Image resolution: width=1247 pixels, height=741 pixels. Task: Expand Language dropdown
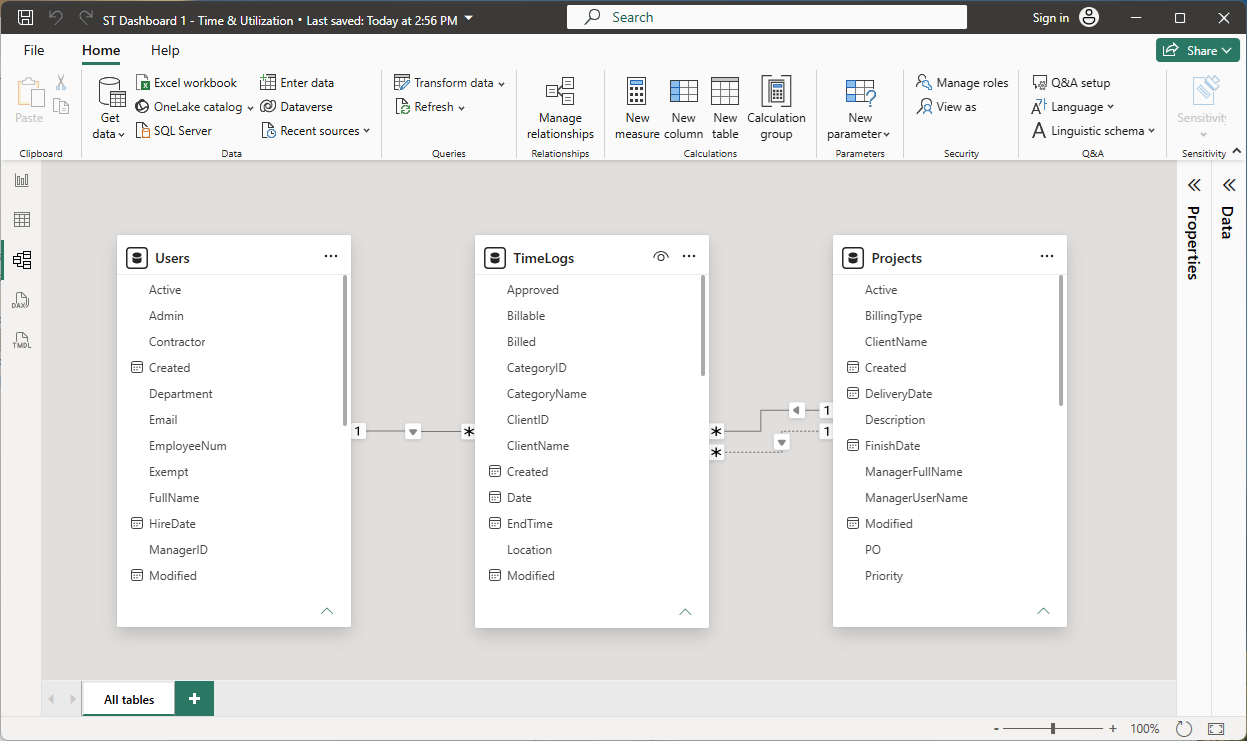[1110, 107]
